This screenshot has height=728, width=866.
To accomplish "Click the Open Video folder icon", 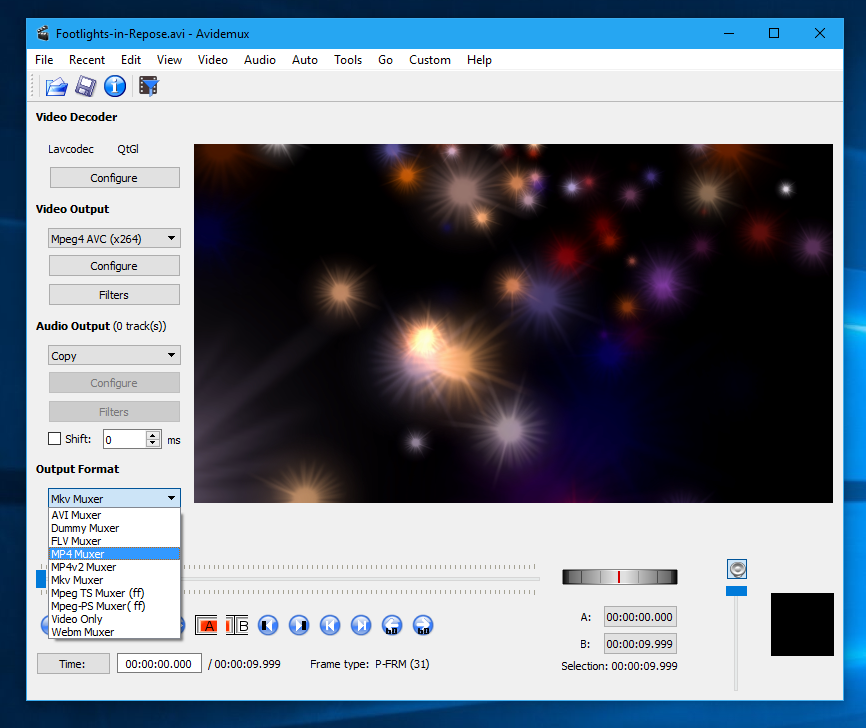I will [56, 87].
